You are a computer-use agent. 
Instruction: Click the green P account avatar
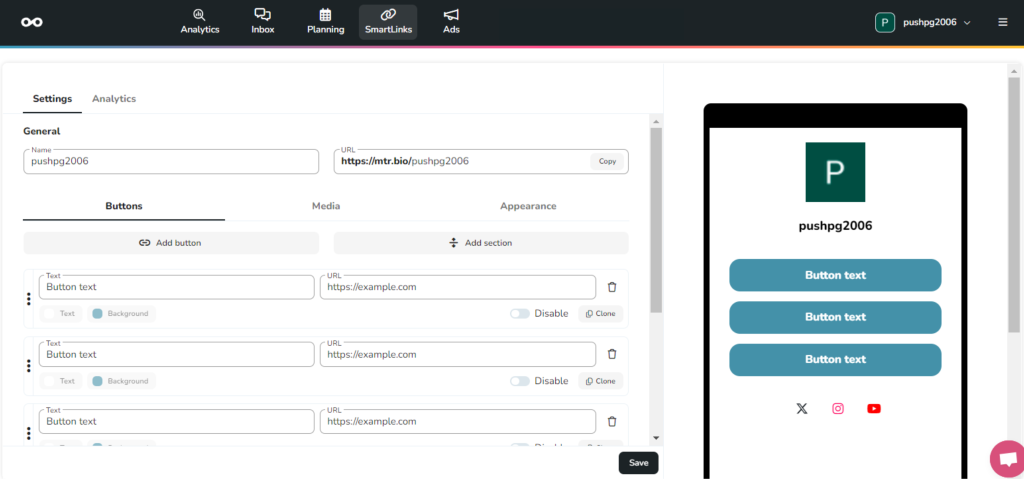[885, 22]
